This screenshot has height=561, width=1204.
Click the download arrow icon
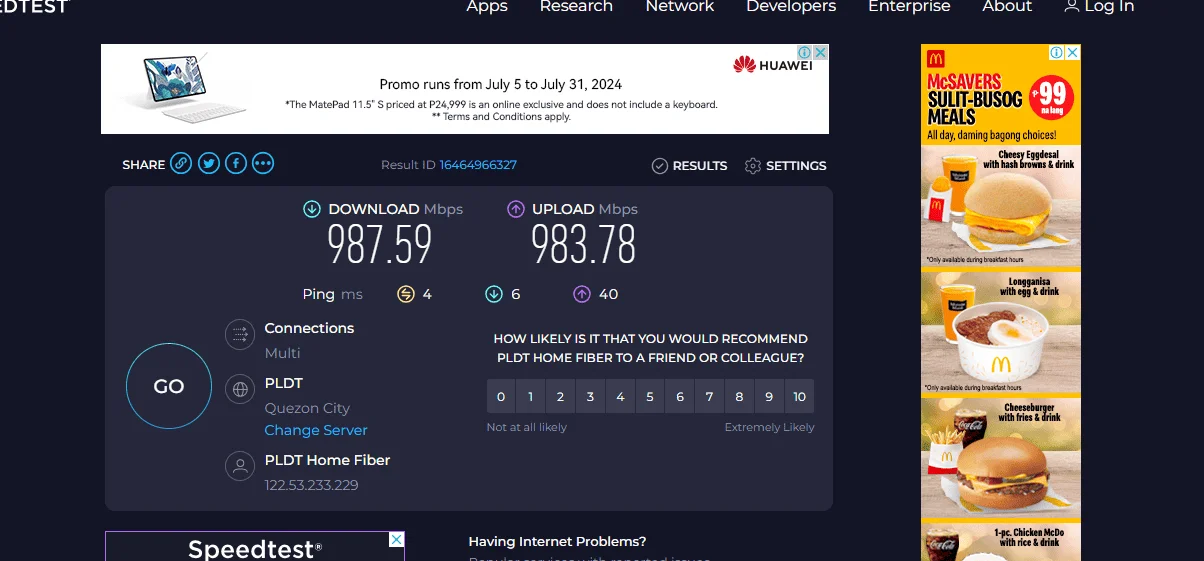[312, 209]
